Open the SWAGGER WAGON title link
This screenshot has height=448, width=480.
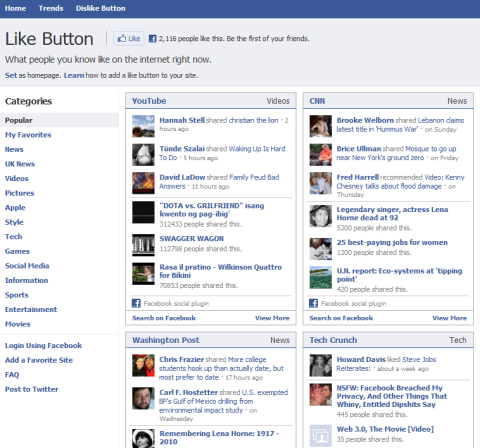[191, 239]
